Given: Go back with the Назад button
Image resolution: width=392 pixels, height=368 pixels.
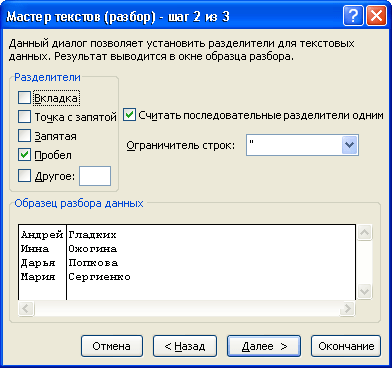Looking at the screenshot, I should [x=185, y=346].
